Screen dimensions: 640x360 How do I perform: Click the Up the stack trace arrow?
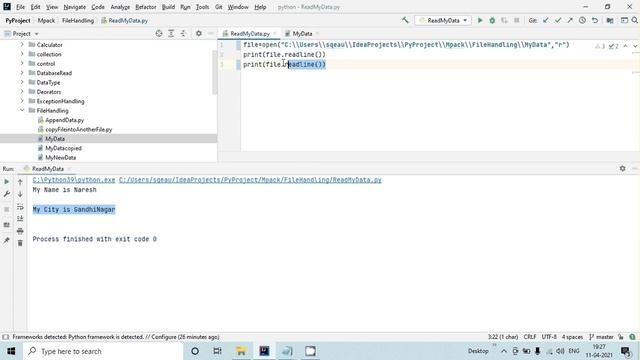pyautogui.click(x=20, y=182)
